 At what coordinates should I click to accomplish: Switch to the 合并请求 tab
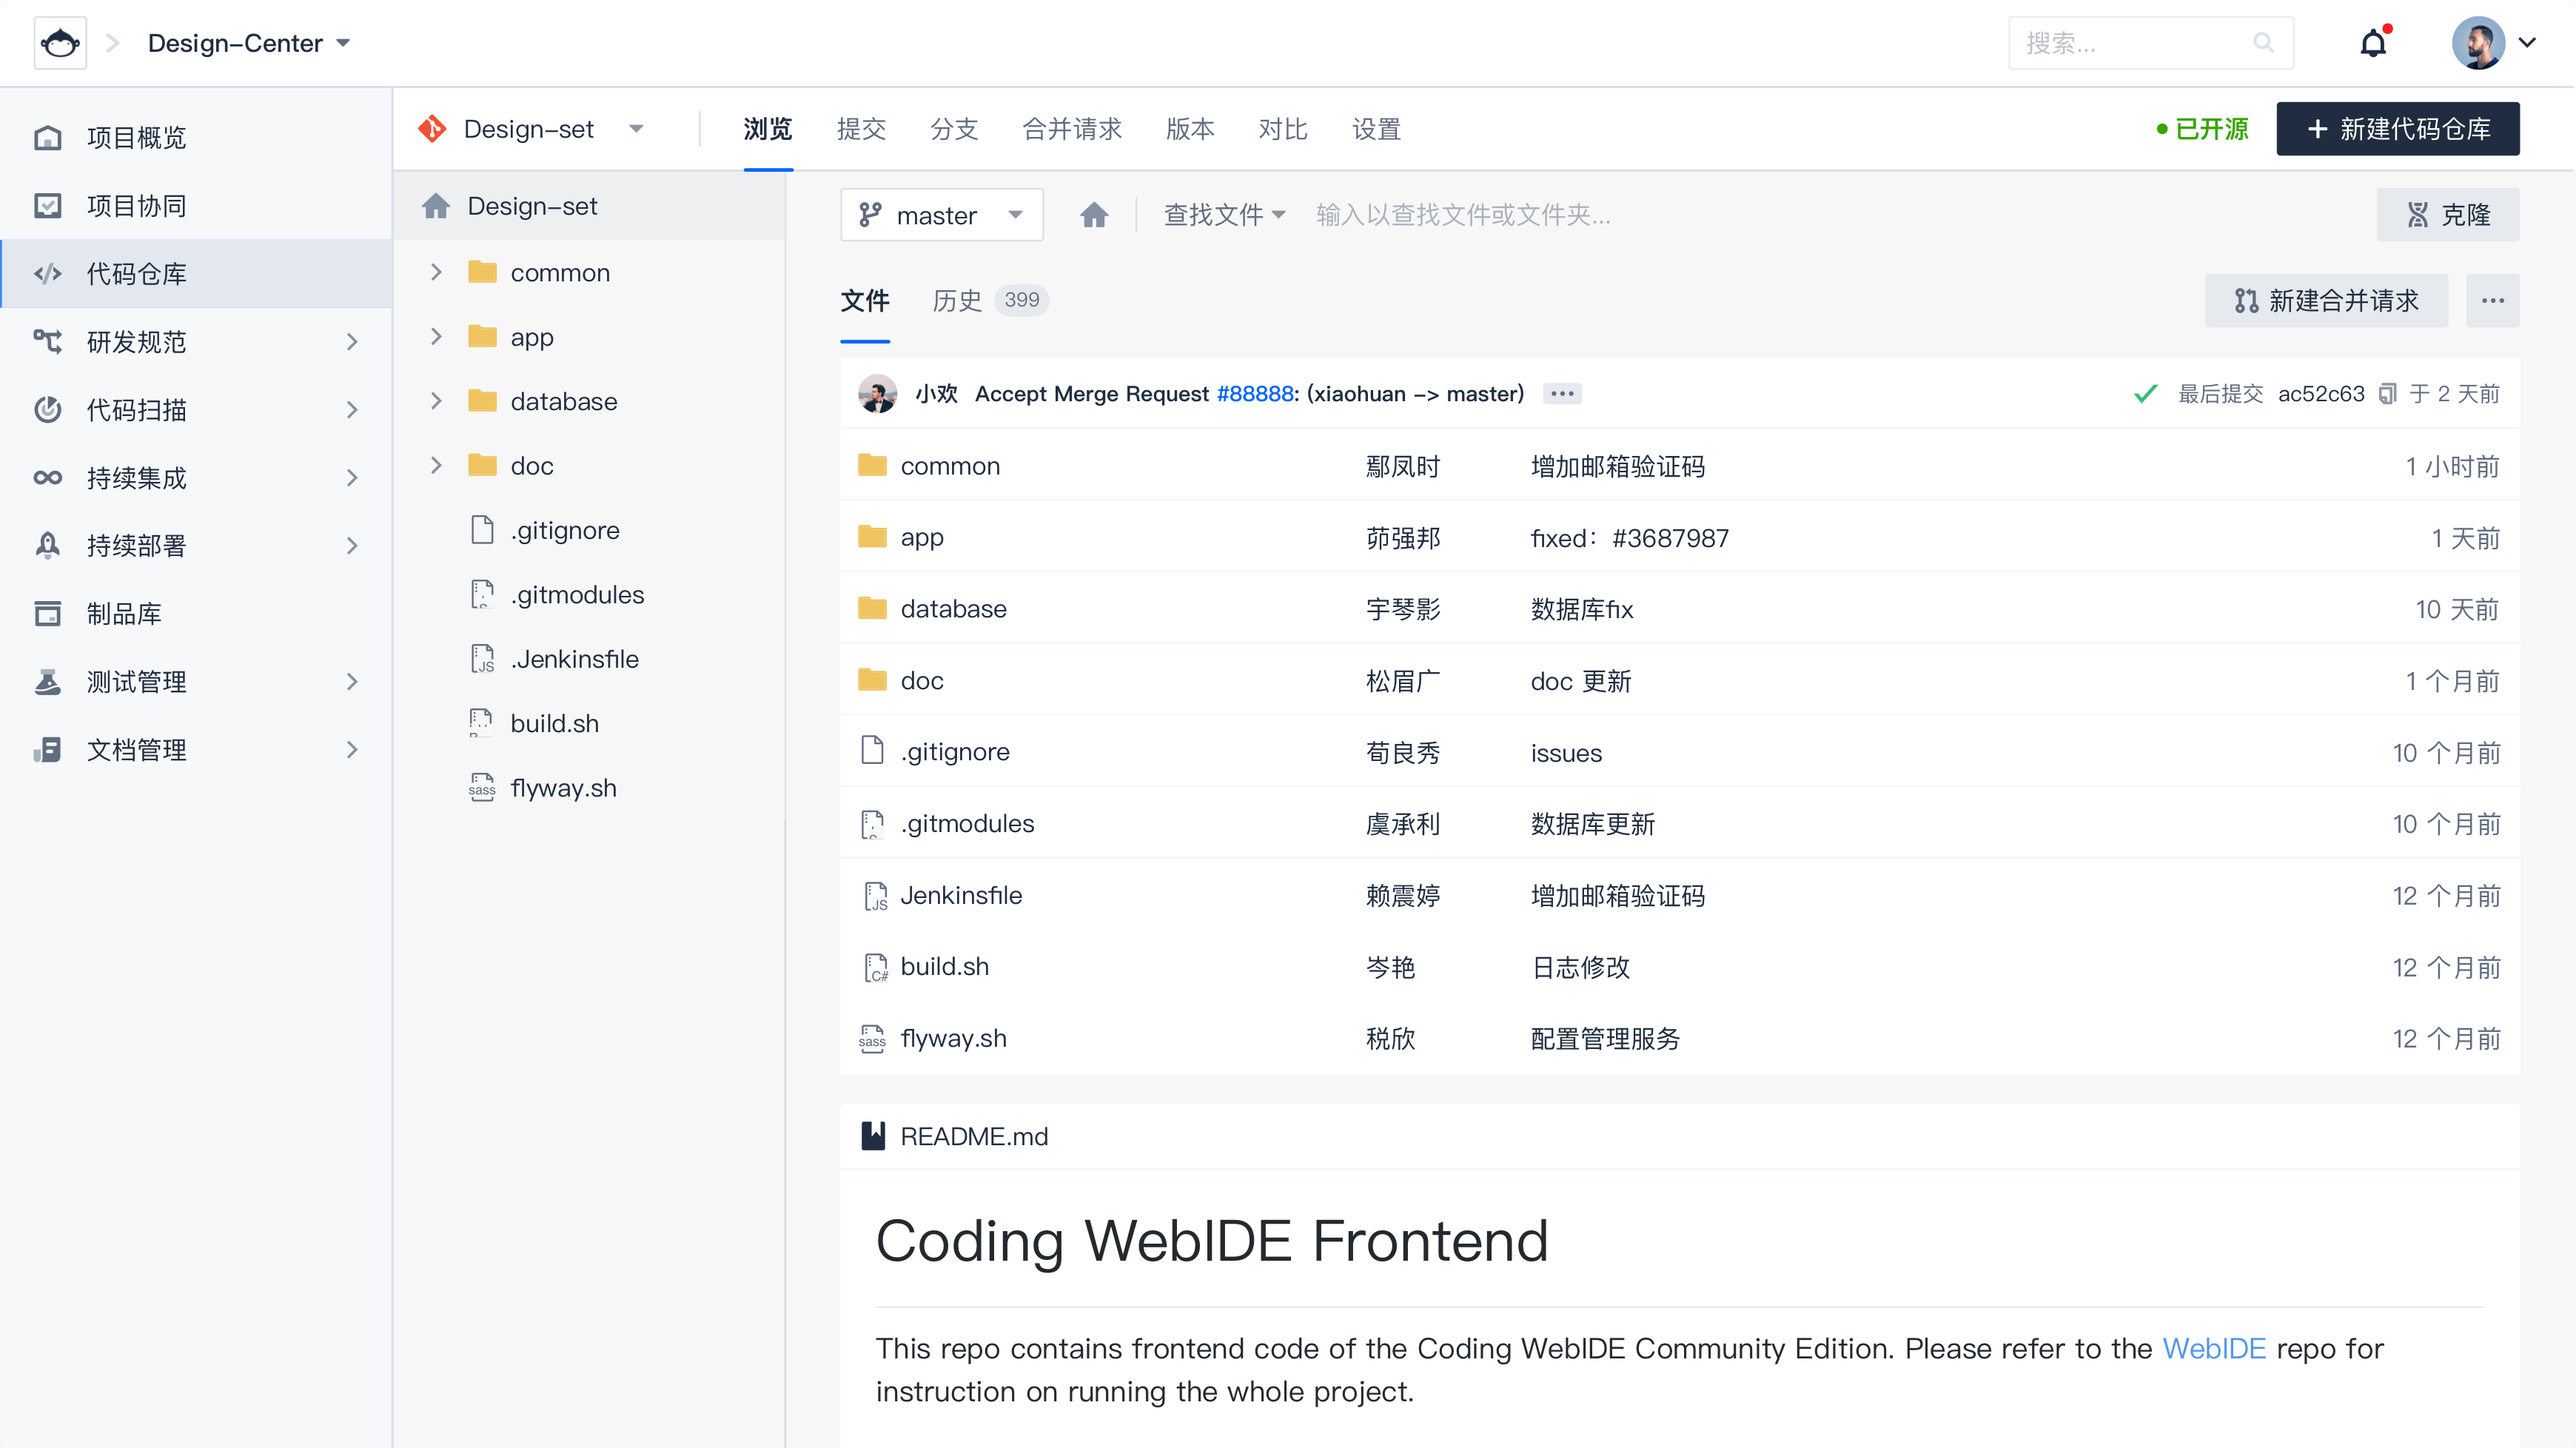coord(1071,129)
